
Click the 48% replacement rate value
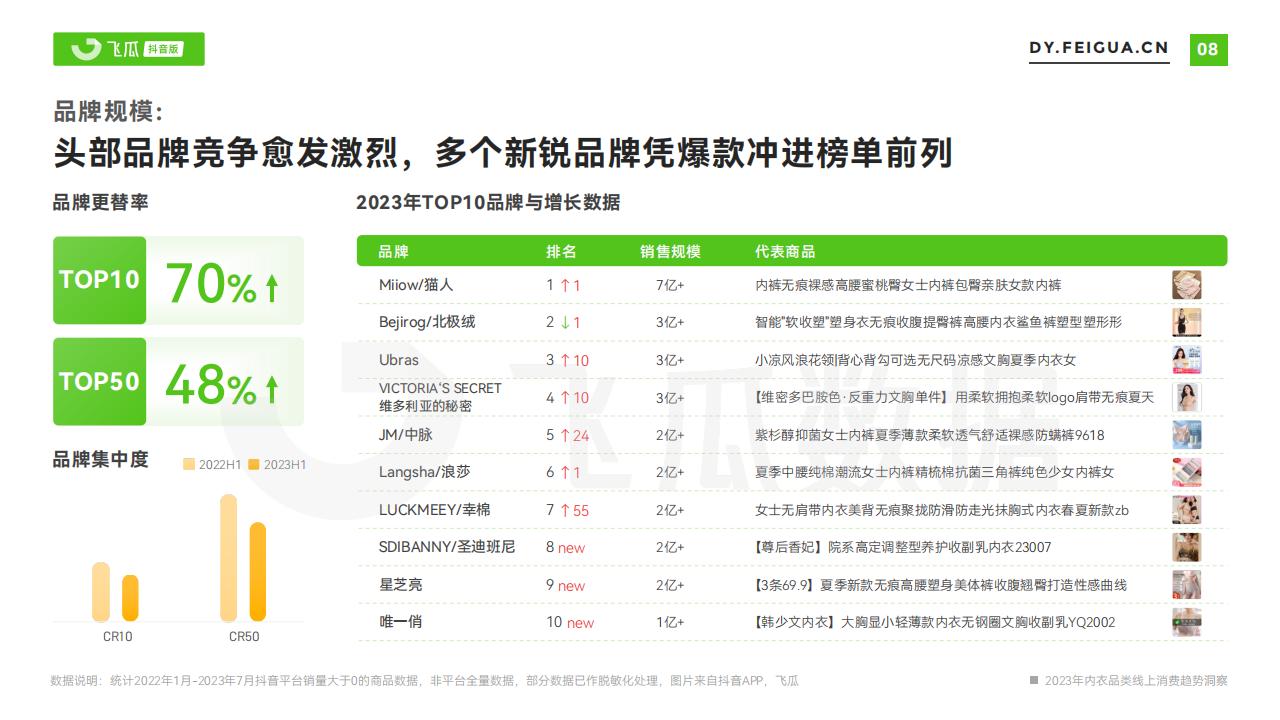coord(210,385)
